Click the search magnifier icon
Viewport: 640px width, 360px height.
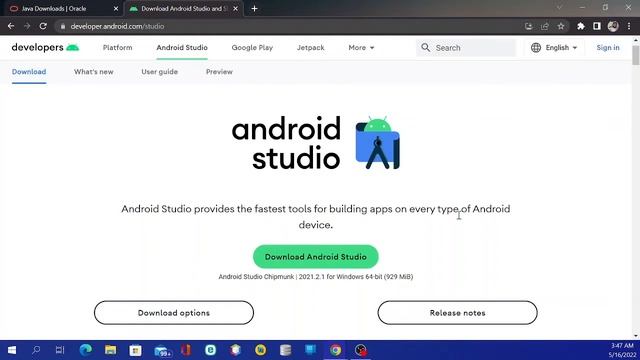(426, 47)
